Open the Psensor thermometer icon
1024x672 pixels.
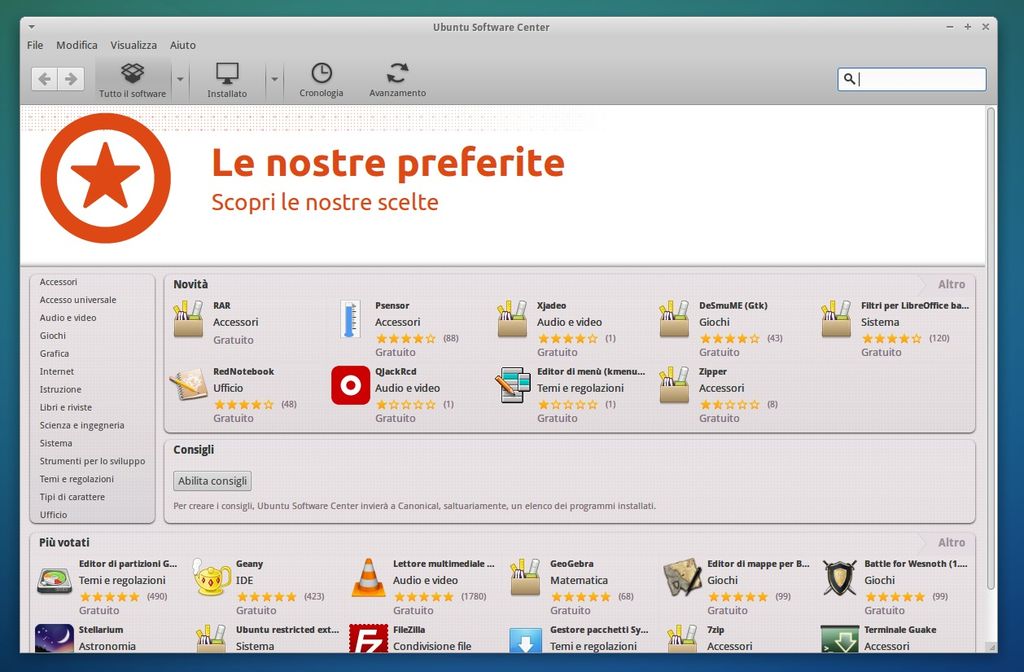[350, 319]
